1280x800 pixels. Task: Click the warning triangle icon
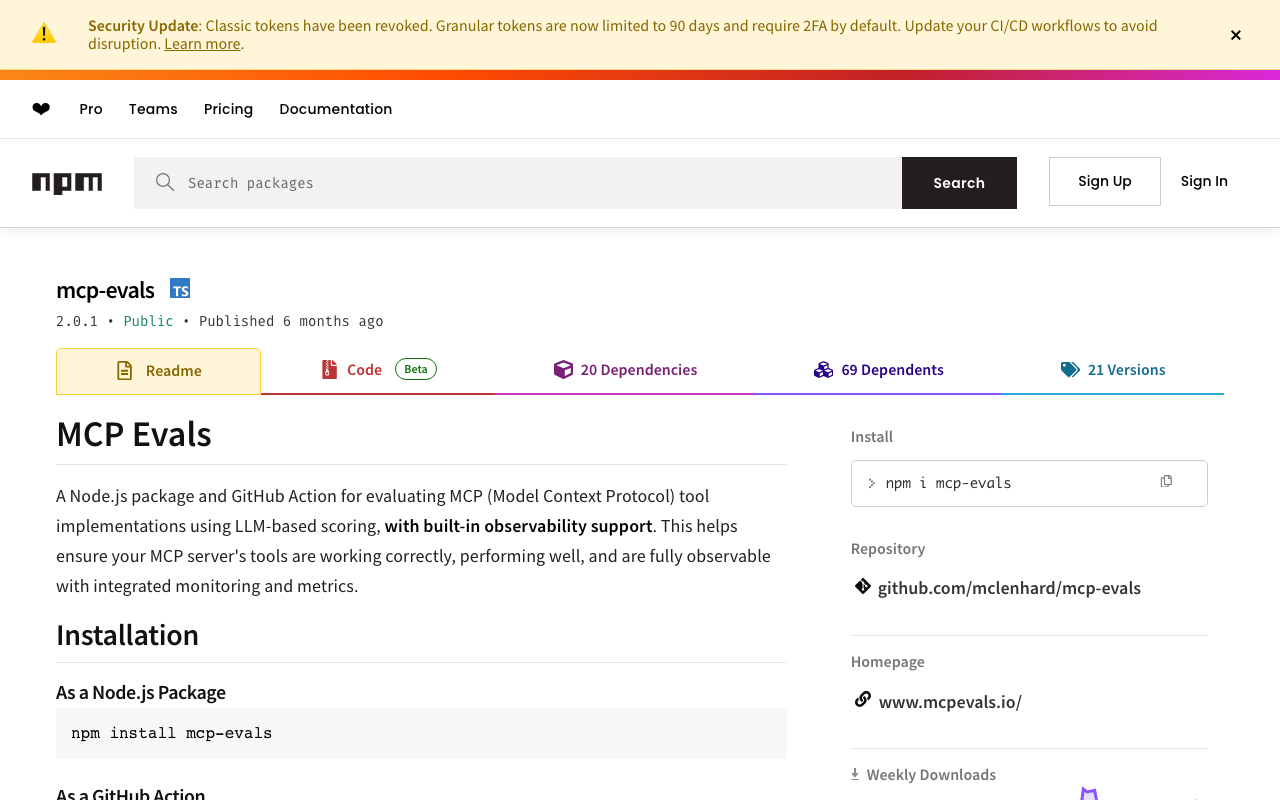pos(44,34)
